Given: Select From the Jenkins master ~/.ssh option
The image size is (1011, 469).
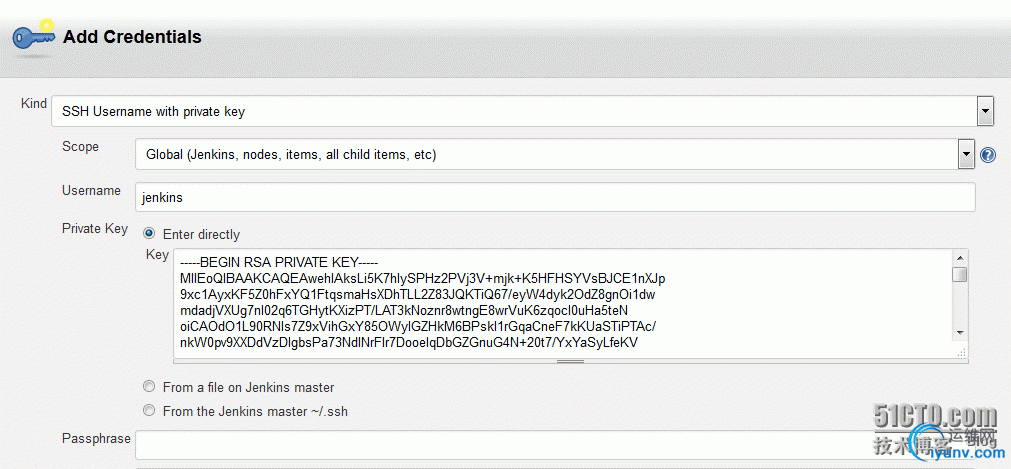Looking at the screenshot, I should coord(150,411).
